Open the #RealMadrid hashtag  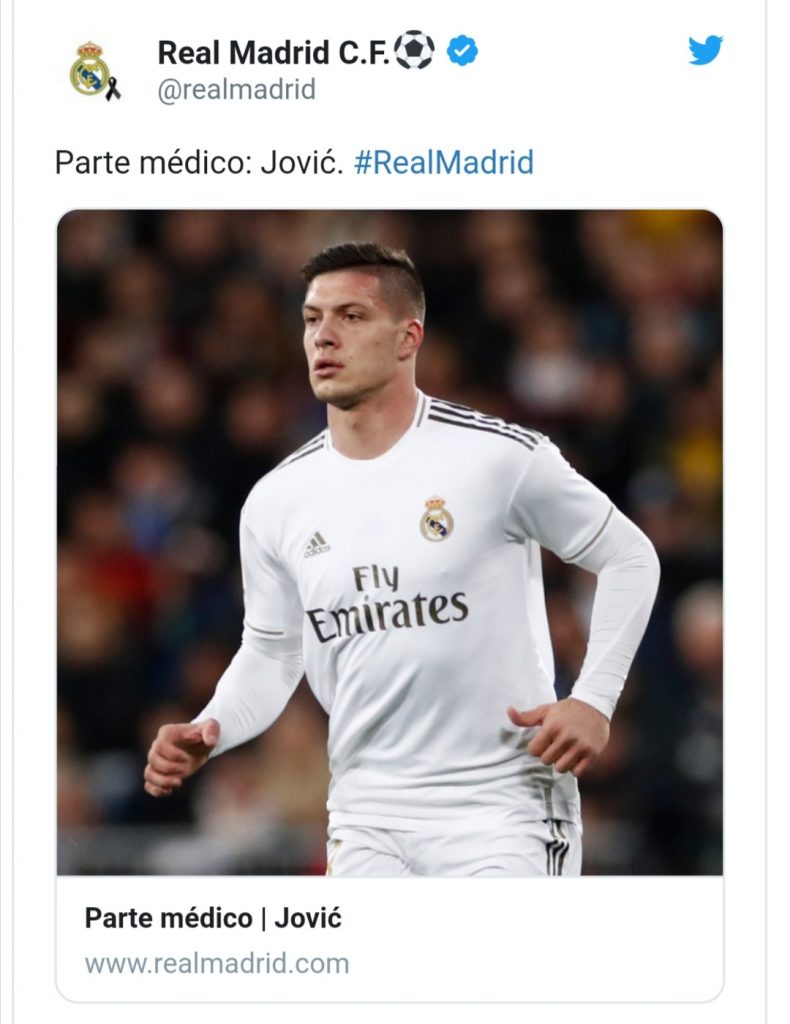click(443, 162)
